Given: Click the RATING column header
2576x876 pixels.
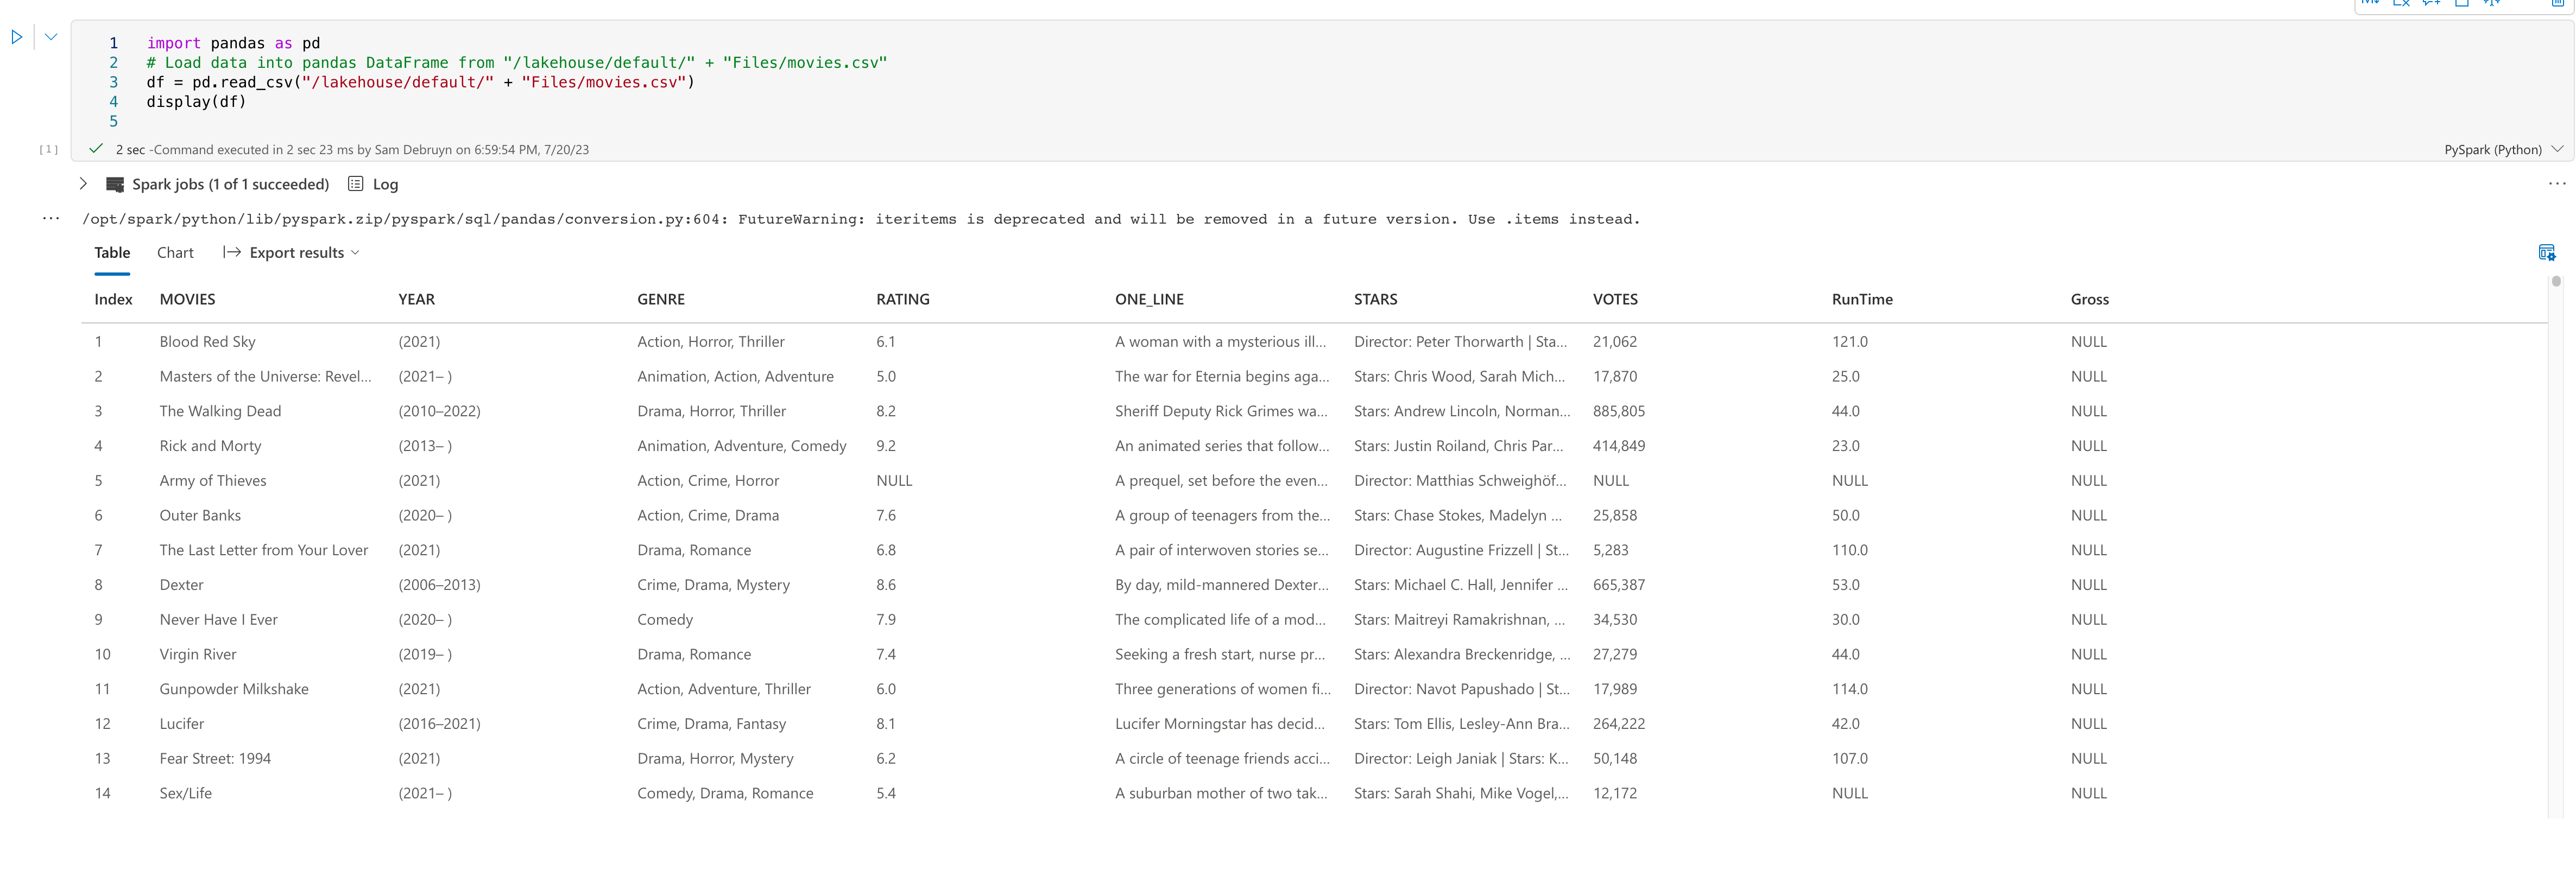Looking at the screenshot, I should (902, 300).
